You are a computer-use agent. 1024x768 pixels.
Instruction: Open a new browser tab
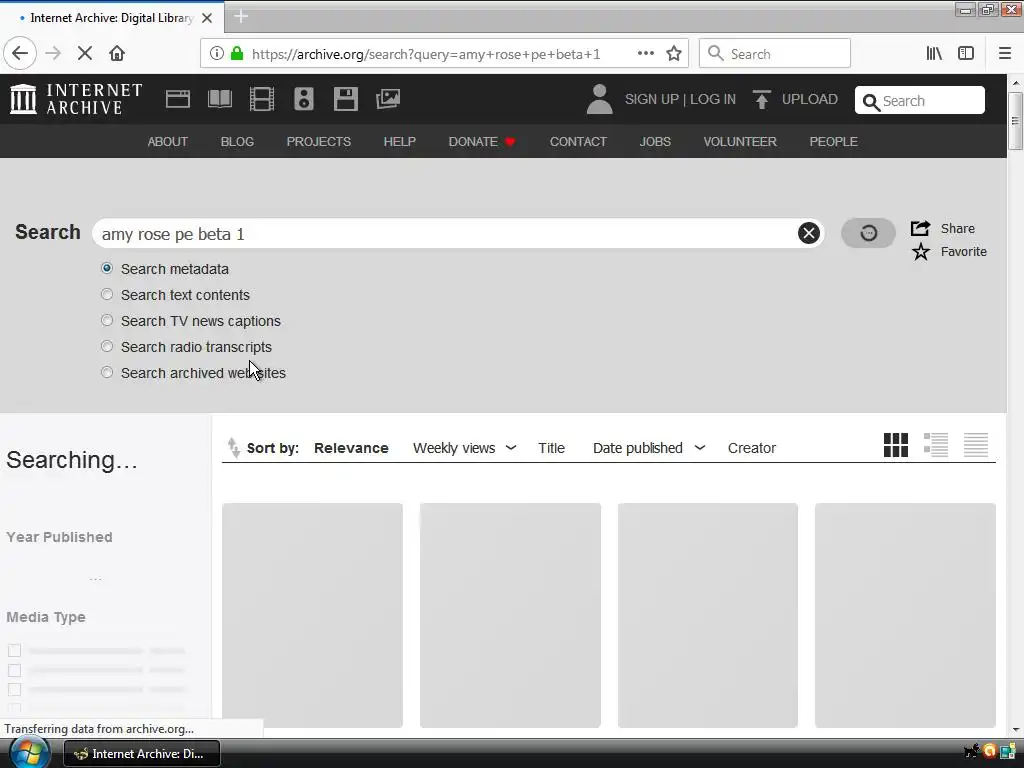[x=241, y=16]
